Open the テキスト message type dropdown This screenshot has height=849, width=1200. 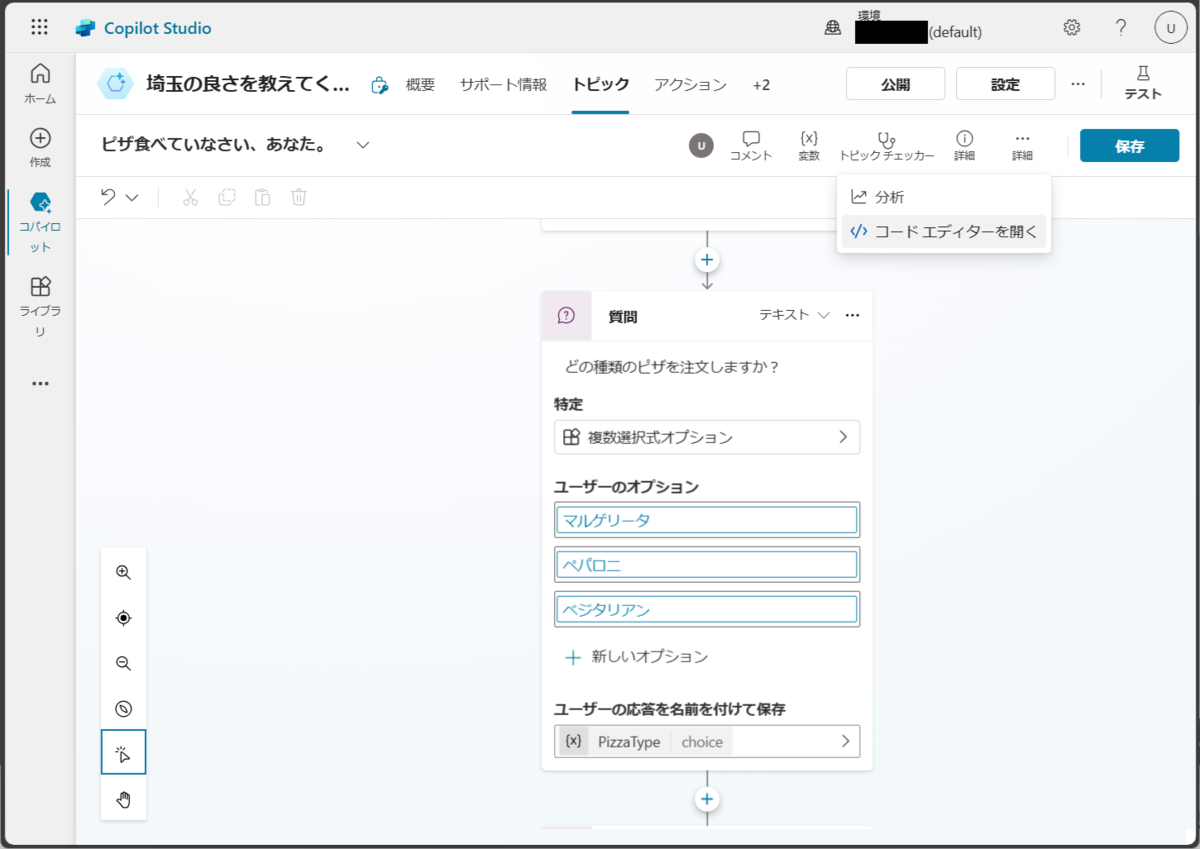[x=794, y=315]
